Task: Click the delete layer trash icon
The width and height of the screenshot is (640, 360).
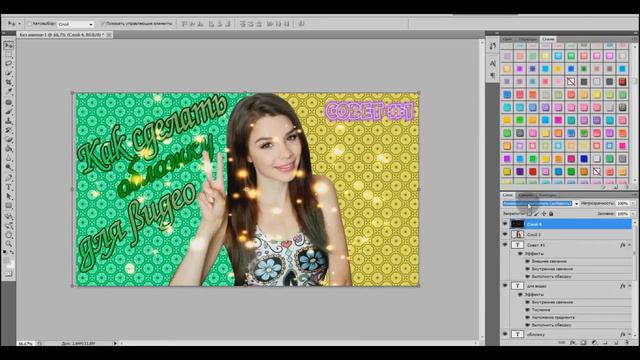Action: (627, 342)
